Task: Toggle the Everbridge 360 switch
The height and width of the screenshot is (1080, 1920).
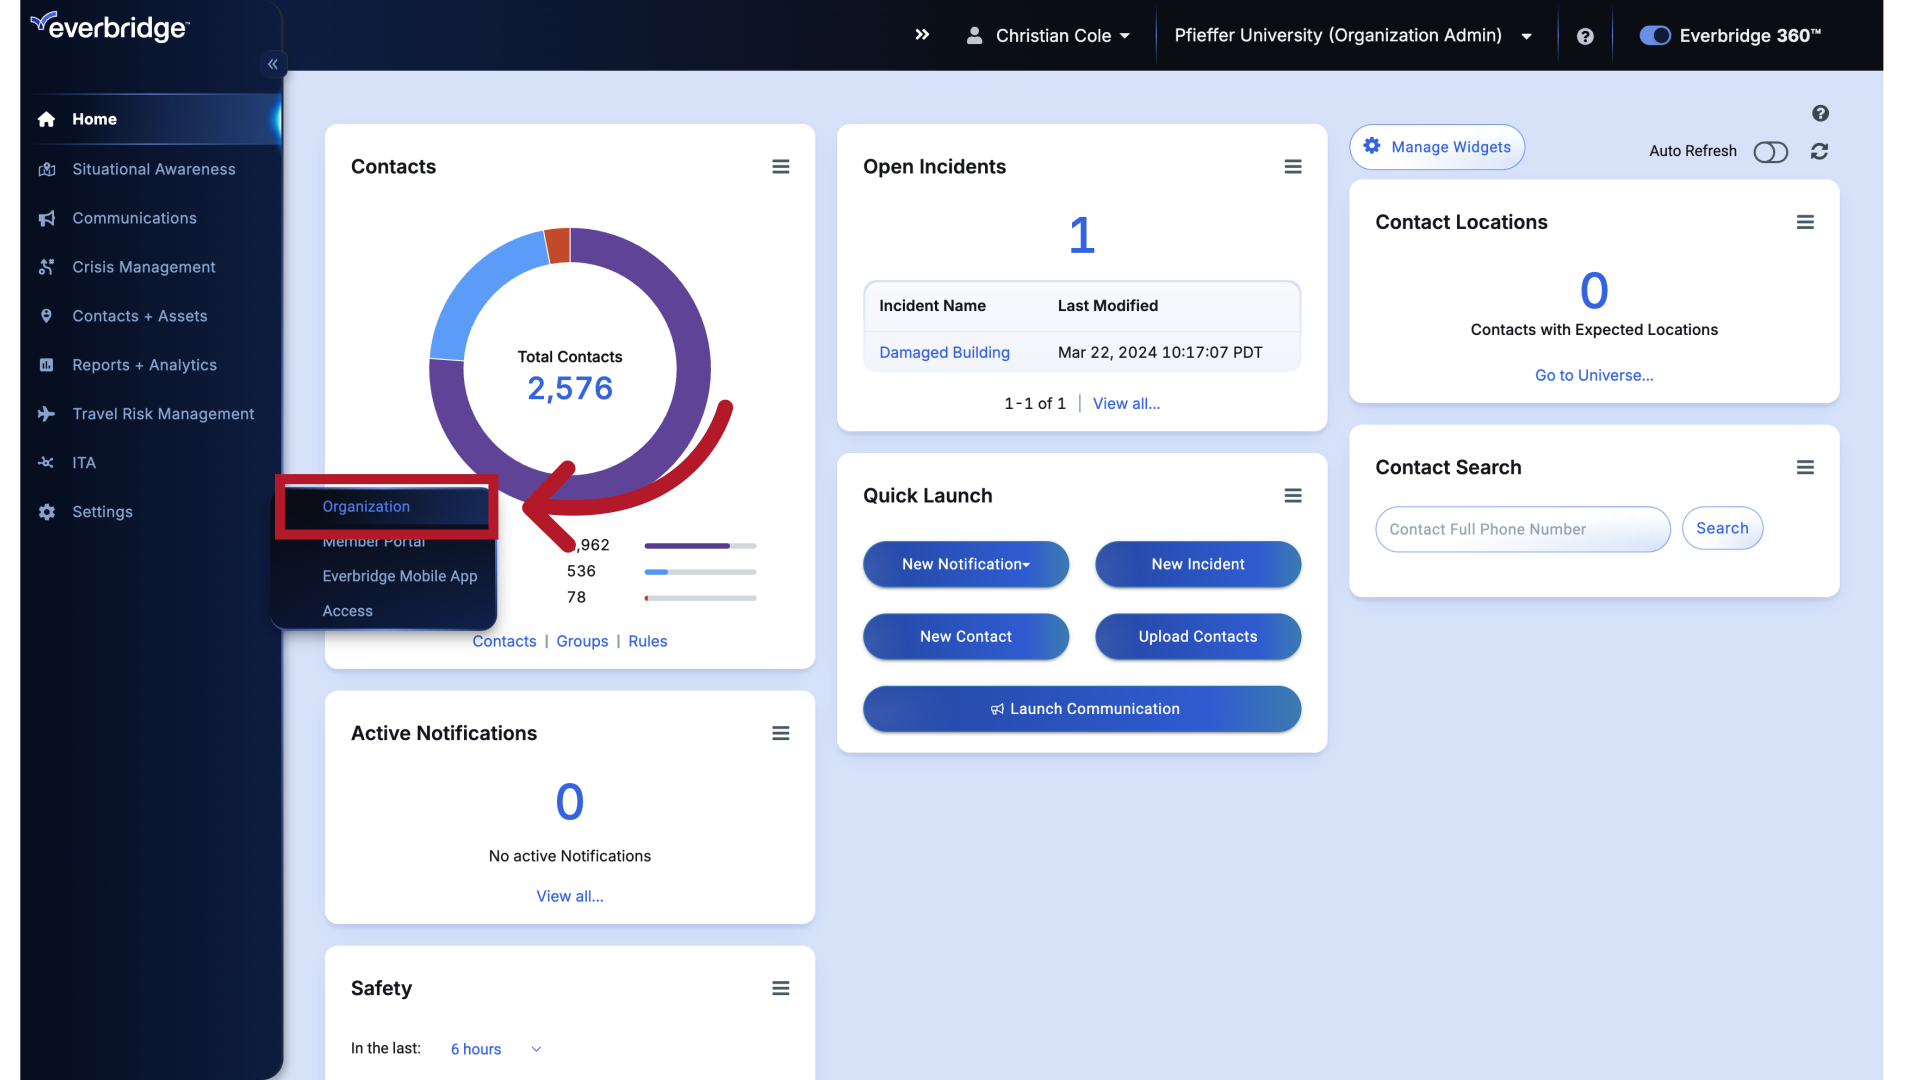Action: click(1654, 36)
